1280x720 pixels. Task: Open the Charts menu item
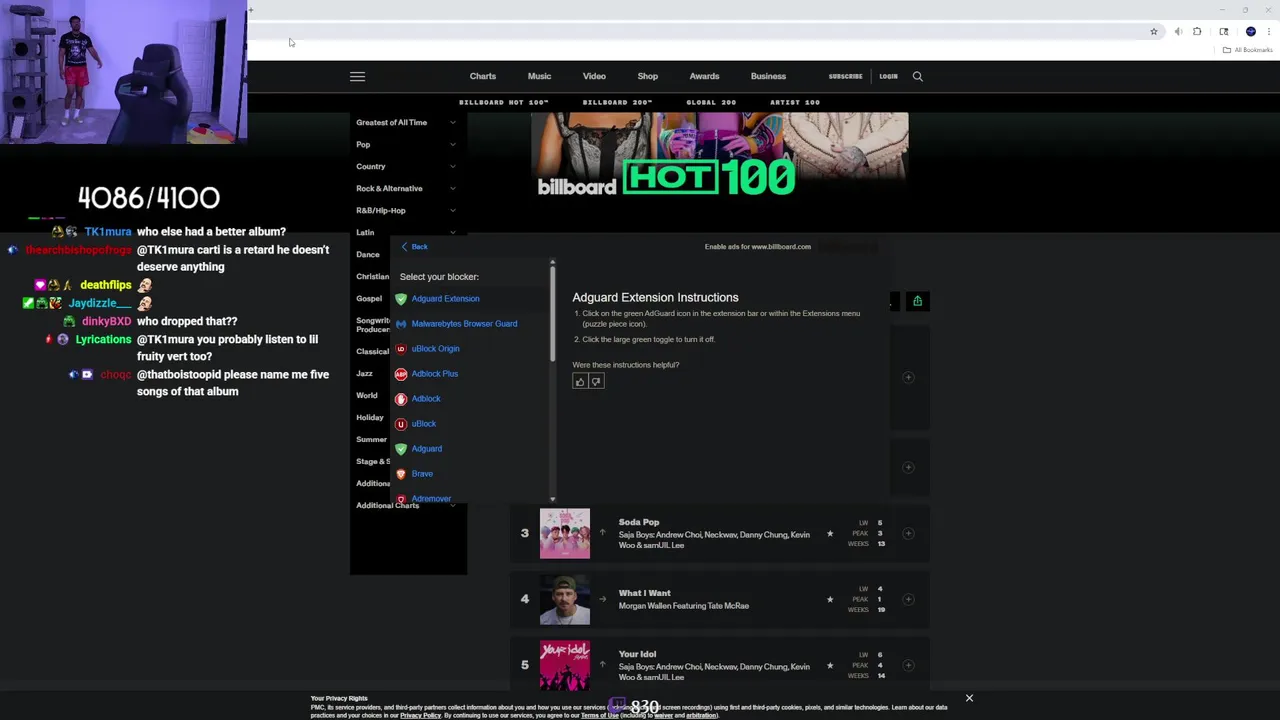483,76
